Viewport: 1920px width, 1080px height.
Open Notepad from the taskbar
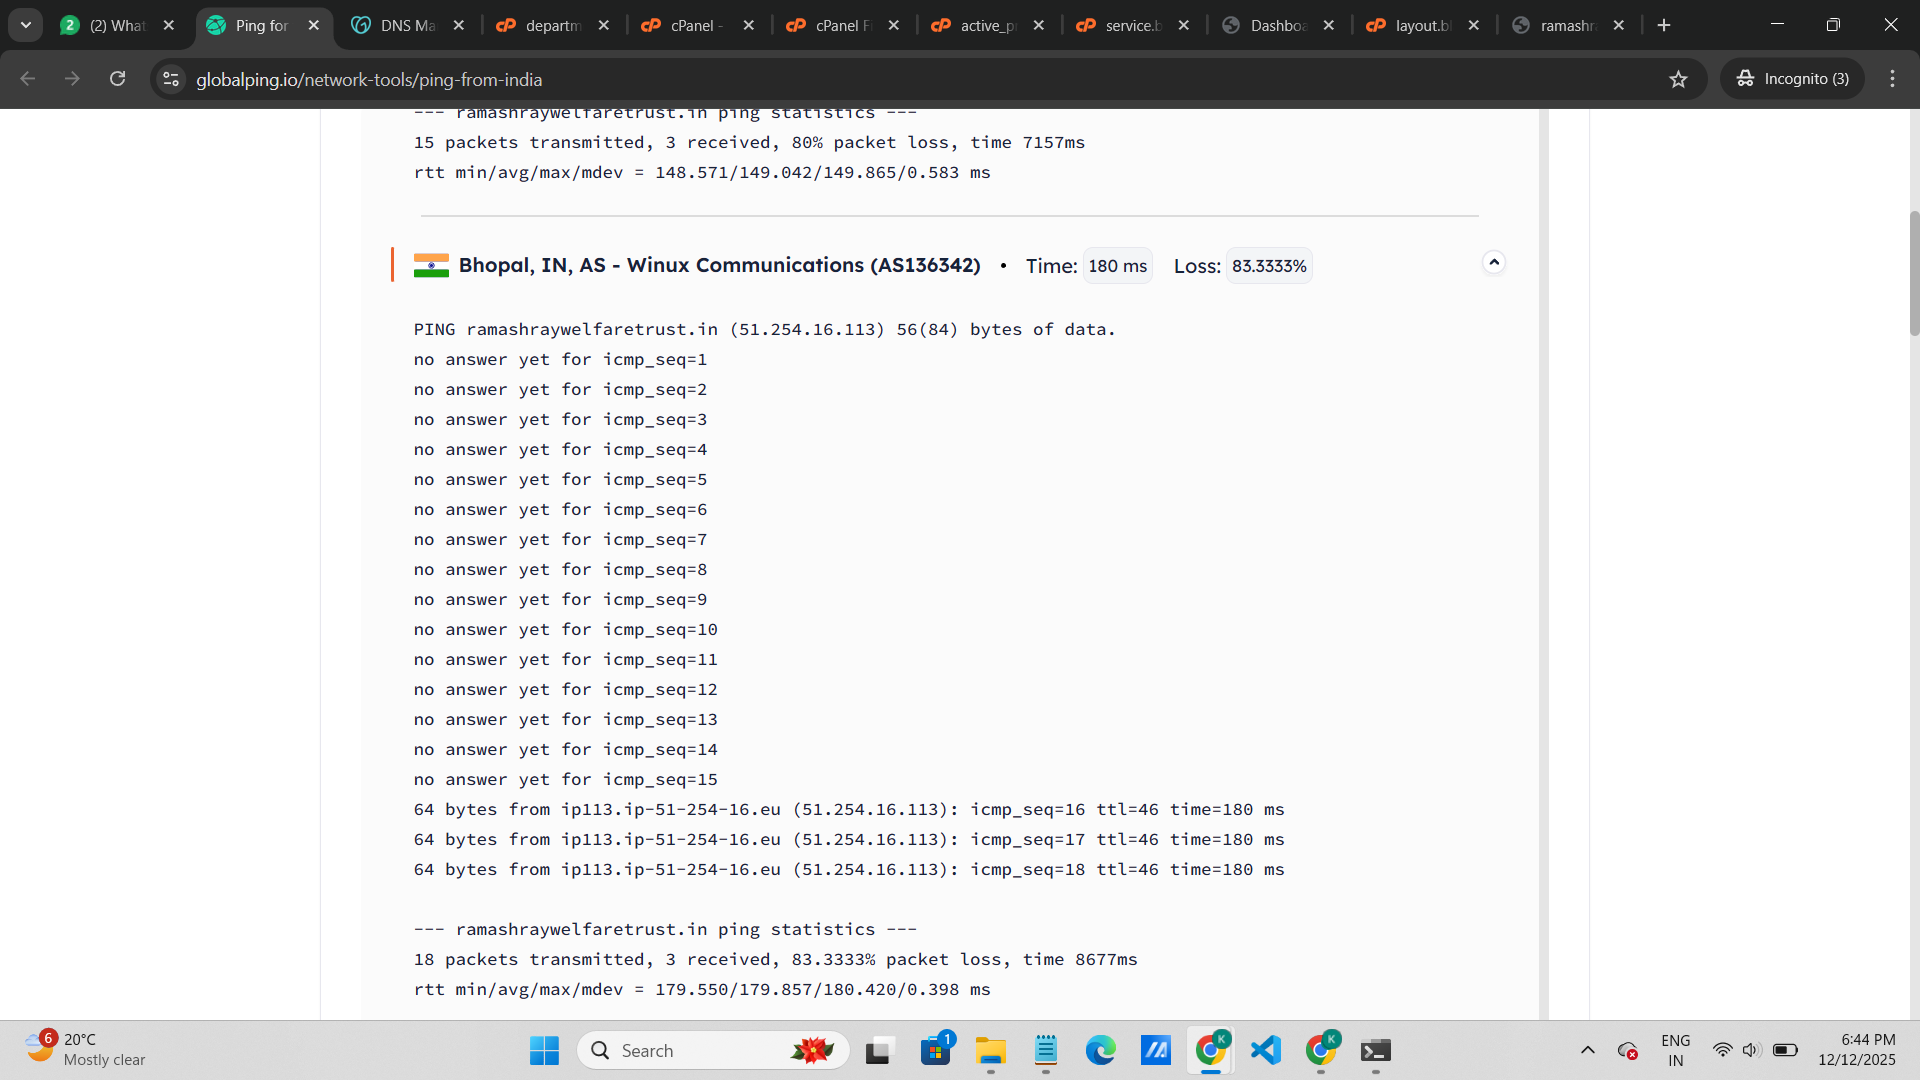[x=1046, y=1050]
